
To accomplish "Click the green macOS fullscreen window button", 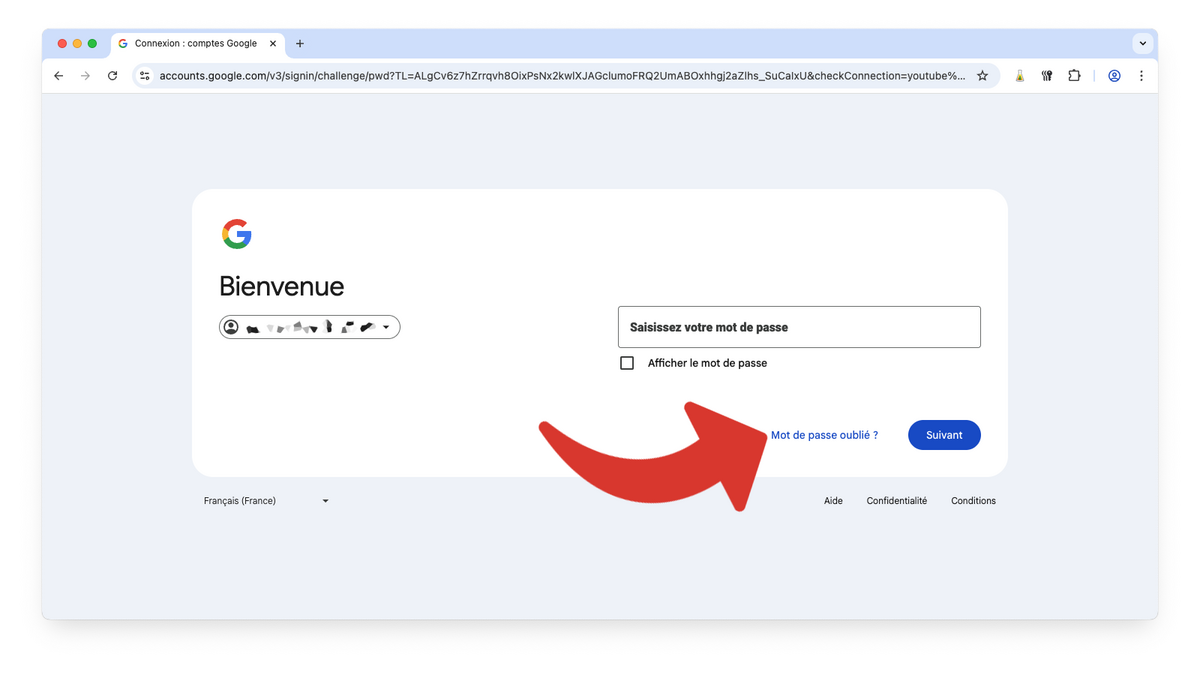I will (92, 44).
